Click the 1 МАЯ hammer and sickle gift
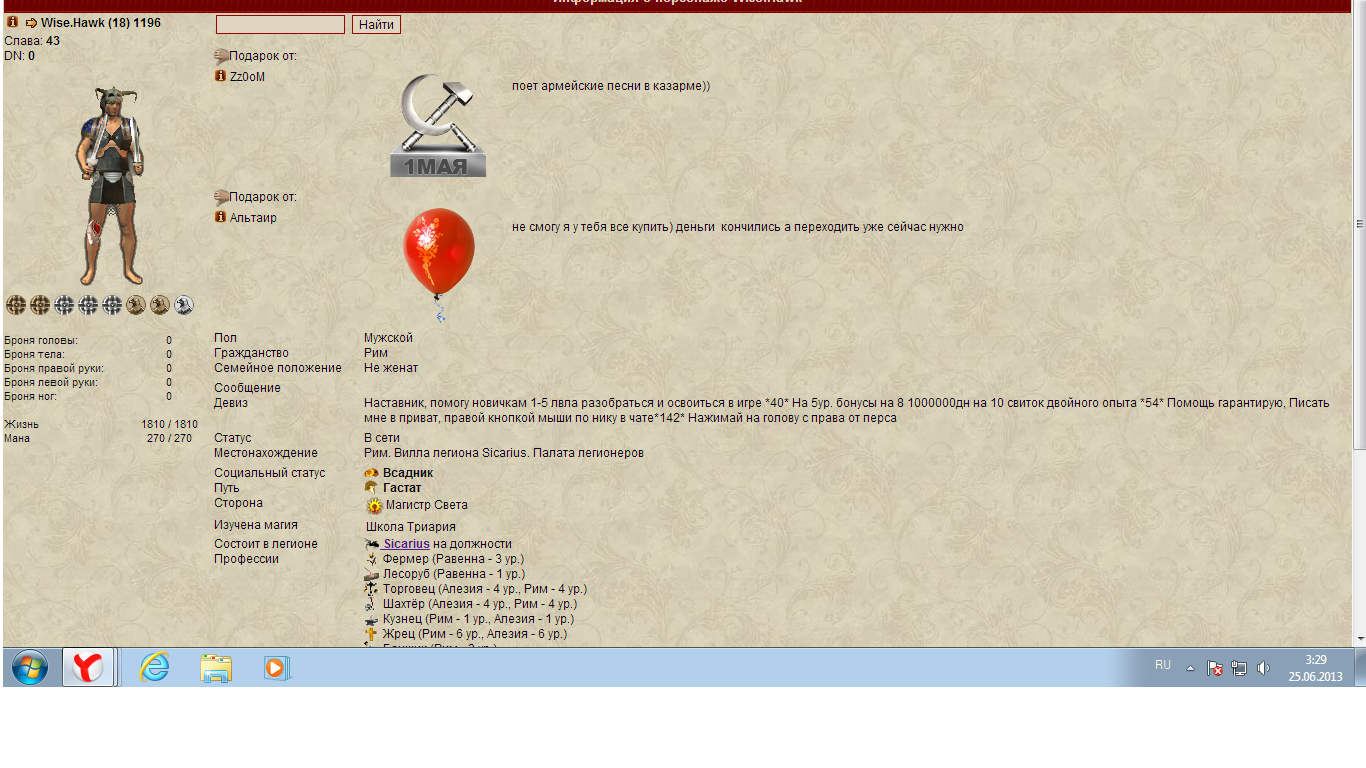 [x=438, y=126]
